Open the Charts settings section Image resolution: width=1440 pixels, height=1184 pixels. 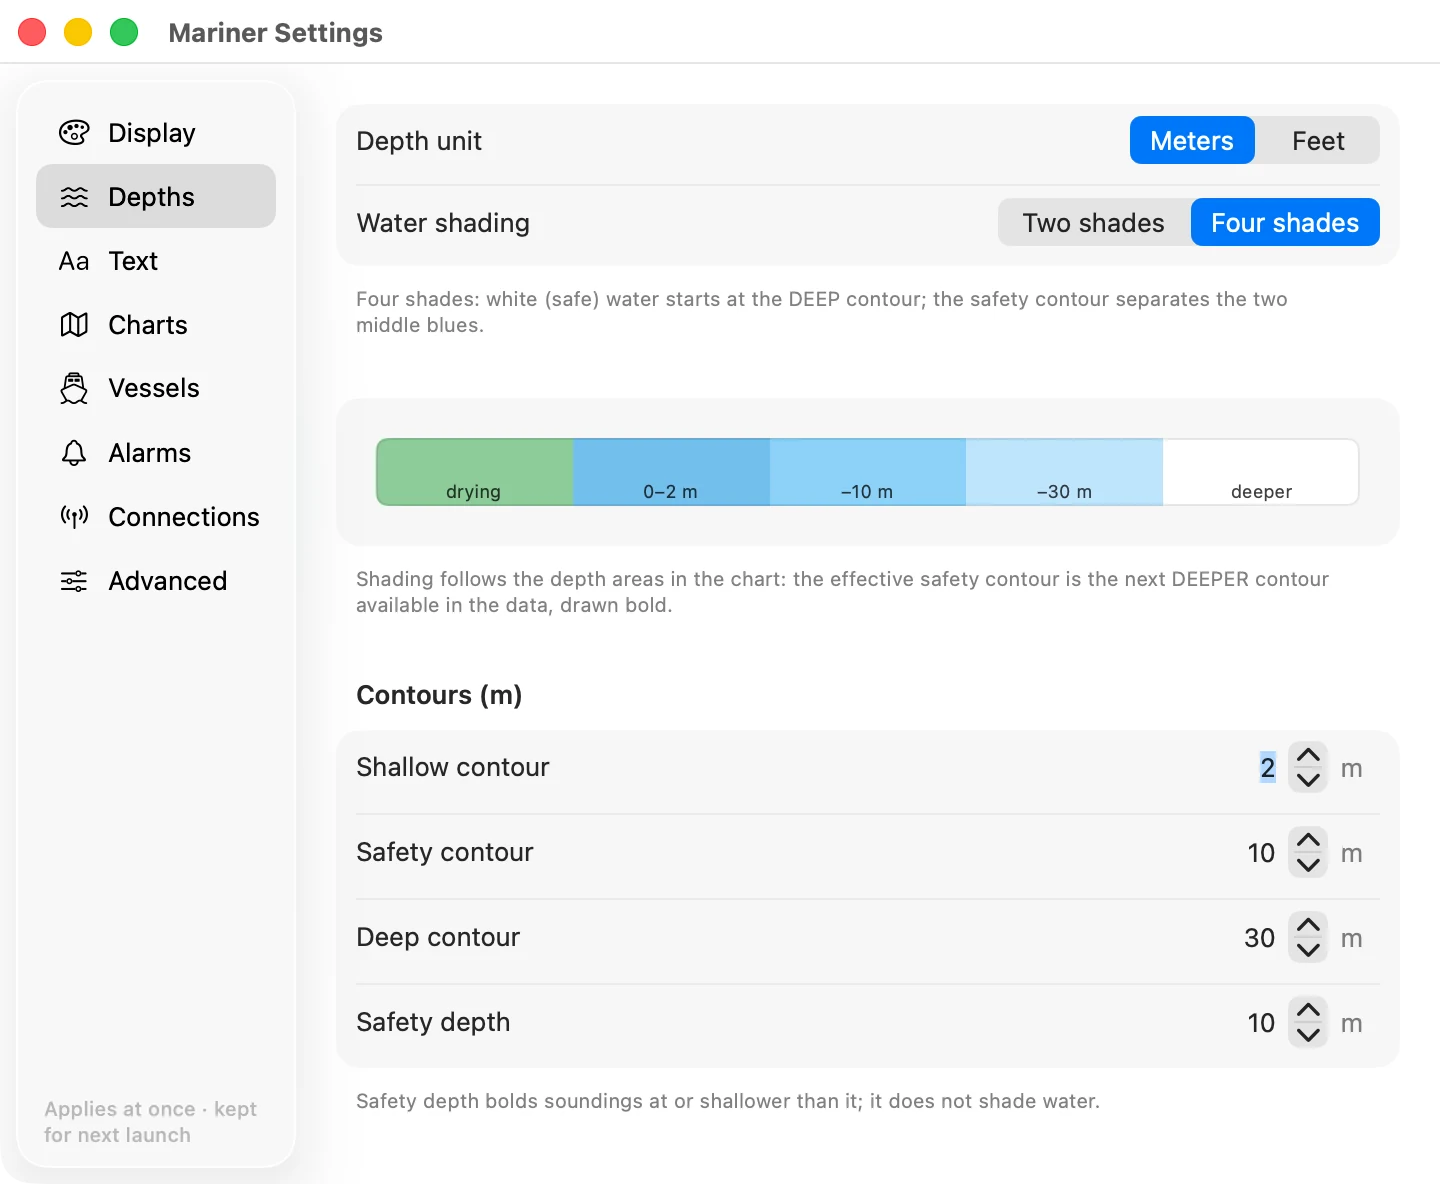pyautogui.click(x=156, y=325)
